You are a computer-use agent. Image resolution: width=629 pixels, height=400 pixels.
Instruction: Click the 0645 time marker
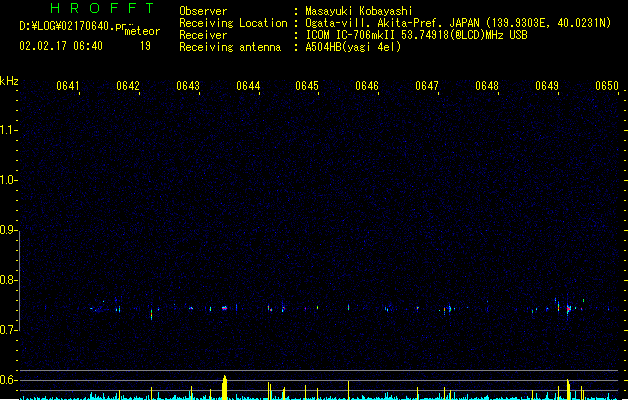(x=307, y=86)
